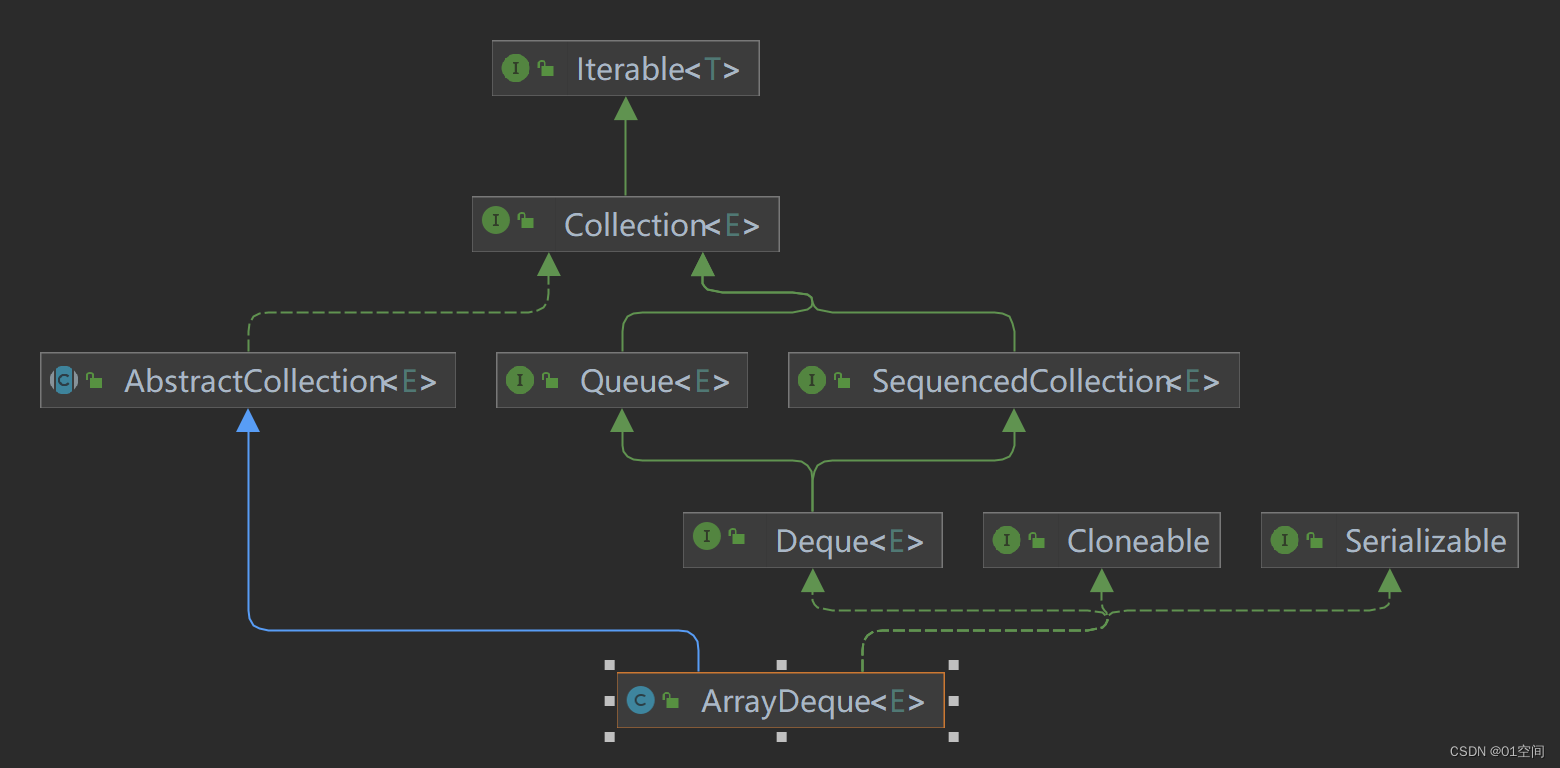The image size is (1560, 768).
Task: Click the green lock icon on ArrayDeque
Action: 671,700
